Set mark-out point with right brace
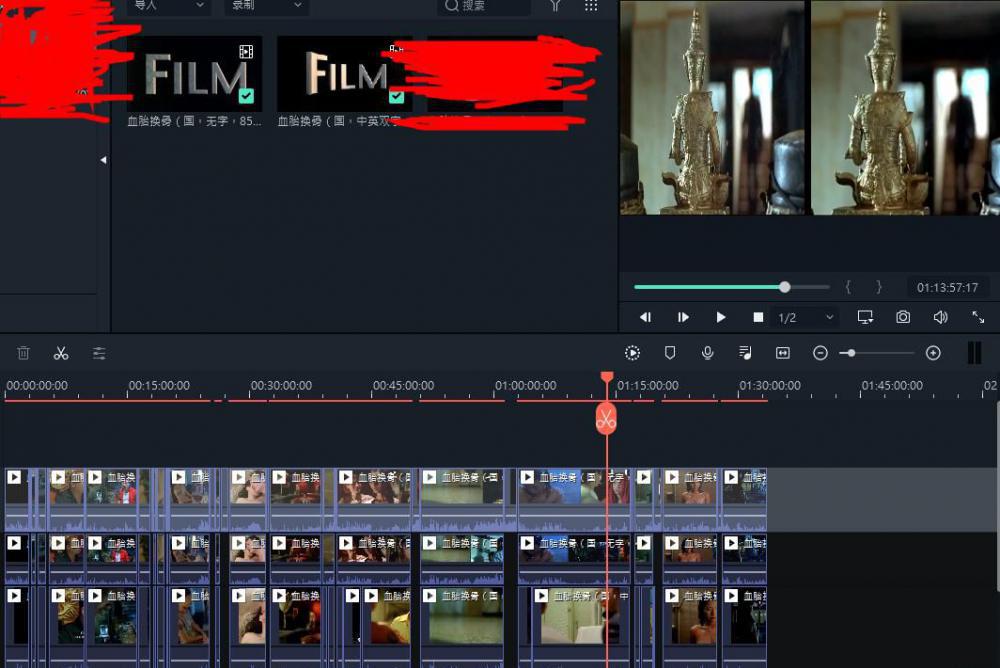Viewport: 1000px width, 668px height. click(x=879, y=287)
